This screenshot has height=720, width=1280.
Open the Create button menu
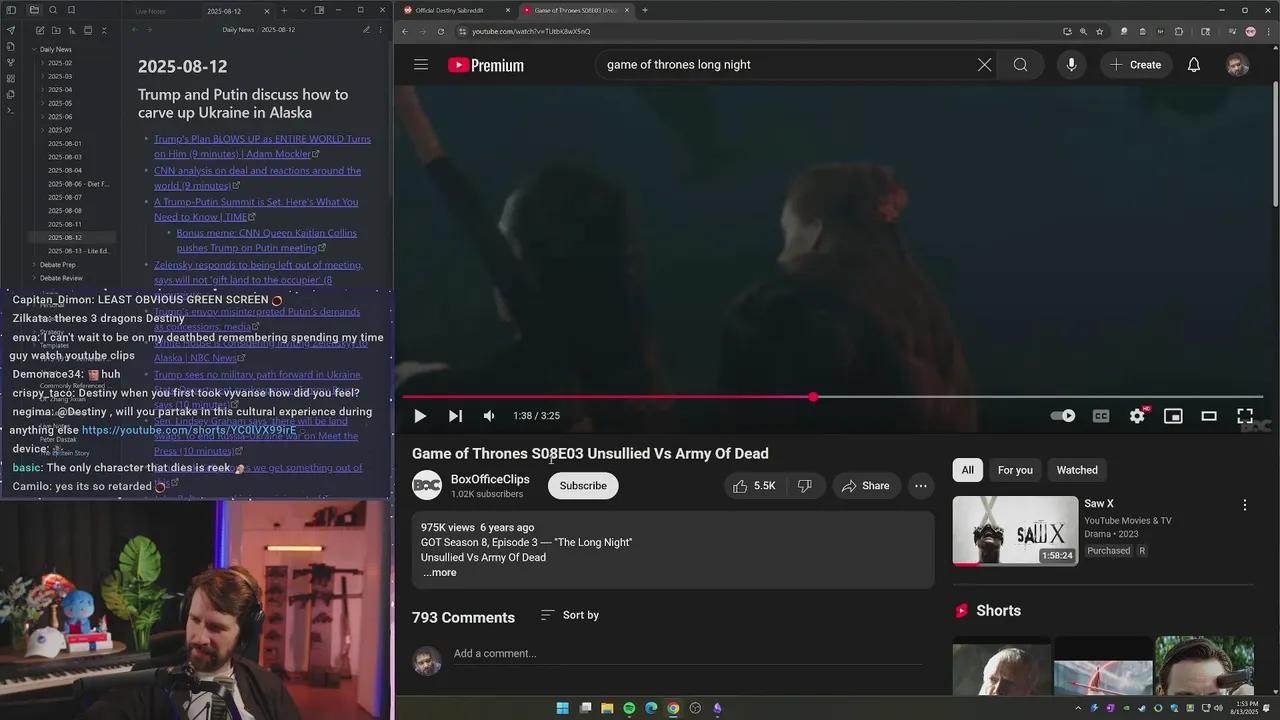(x=1135, y=65)
